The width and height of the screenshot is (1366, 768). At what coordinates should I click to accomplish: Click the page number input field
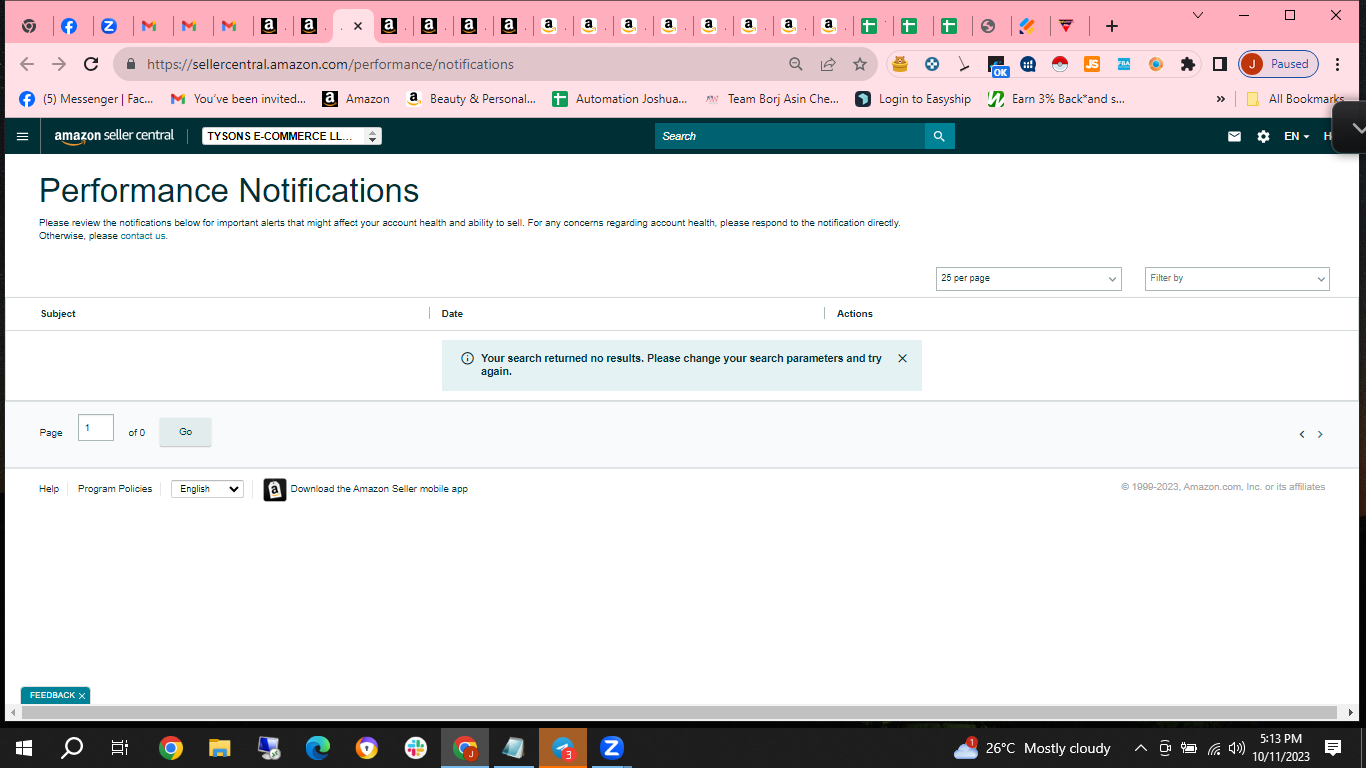point(96,427)
